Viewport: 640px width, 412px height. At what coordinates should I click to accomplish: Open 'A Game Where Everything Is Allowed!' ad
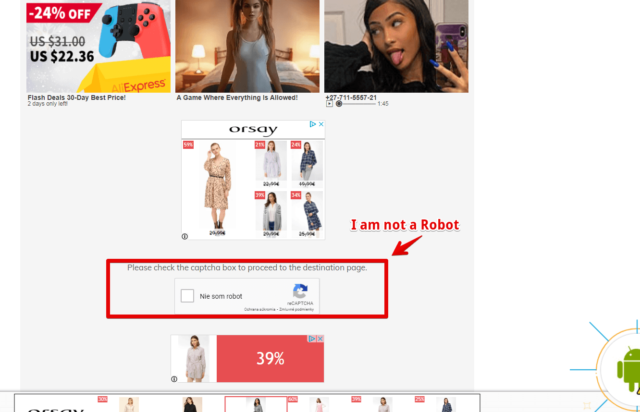coord(247,46)
